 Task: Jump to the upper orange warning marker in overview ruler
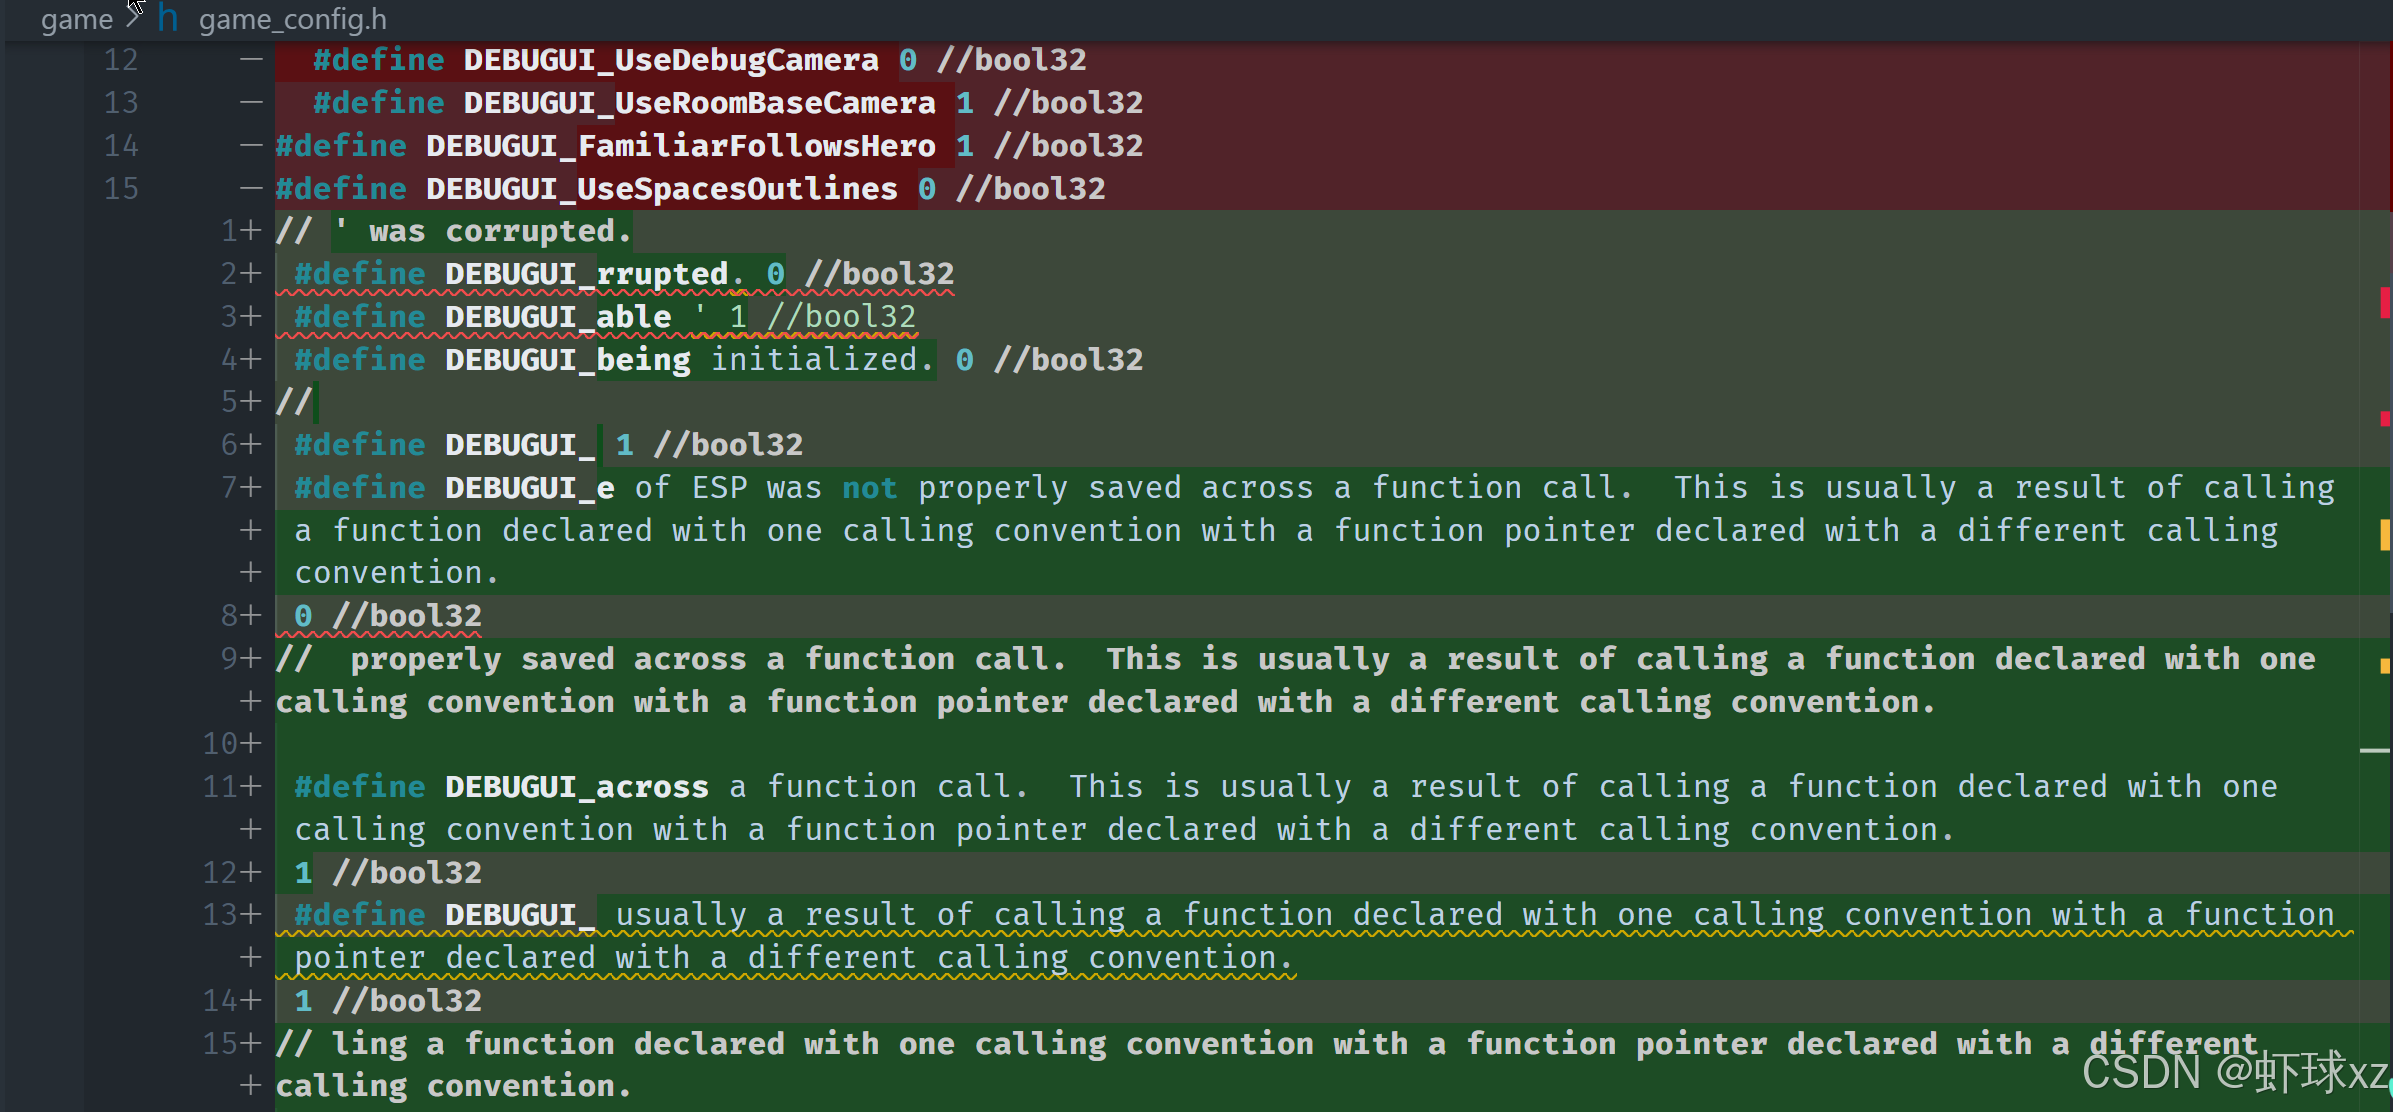point(2384,535)
